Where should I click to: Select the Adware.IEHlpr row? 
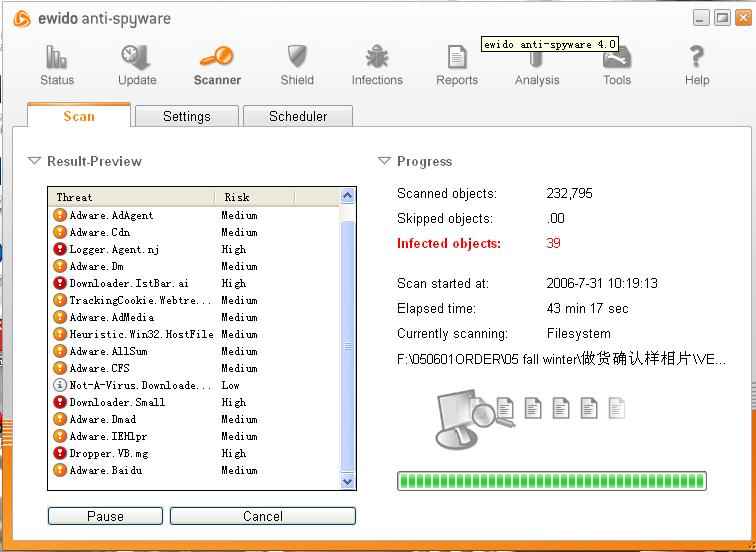(x=194, y=436)
